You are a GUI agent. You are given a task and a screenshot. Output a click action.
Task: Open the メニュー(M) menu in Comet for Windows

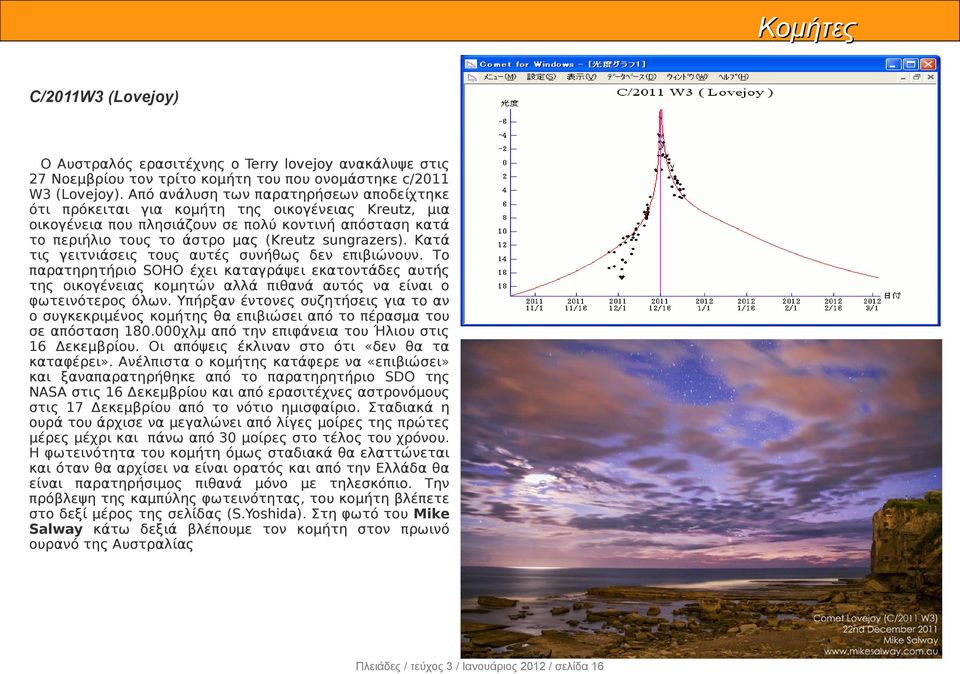(x=499, y=77)
